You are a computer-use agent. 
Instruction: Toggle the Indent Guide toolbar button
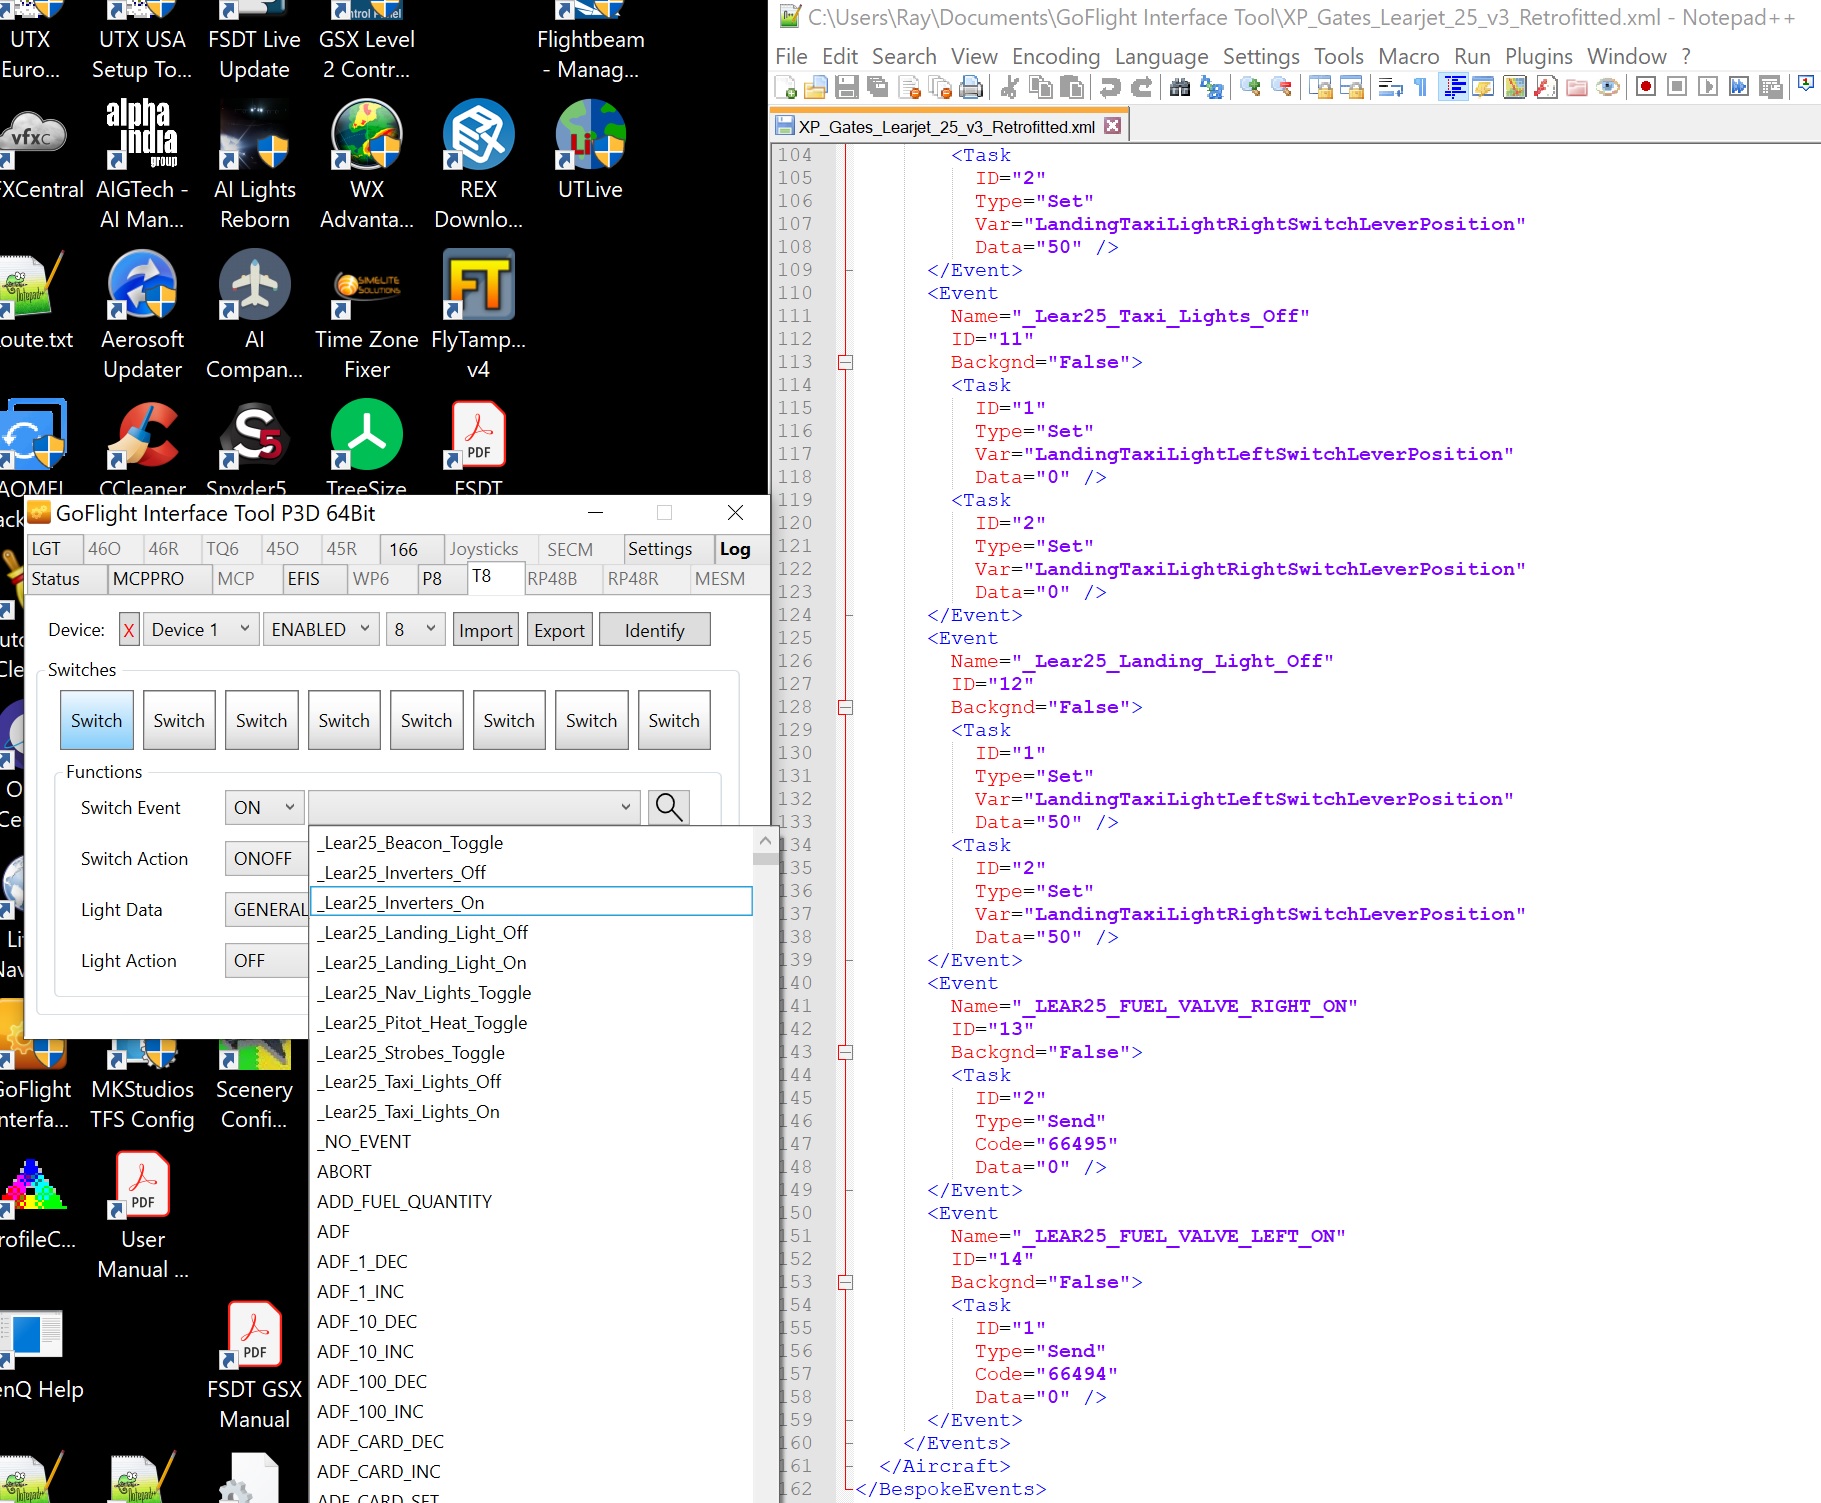1453,88
